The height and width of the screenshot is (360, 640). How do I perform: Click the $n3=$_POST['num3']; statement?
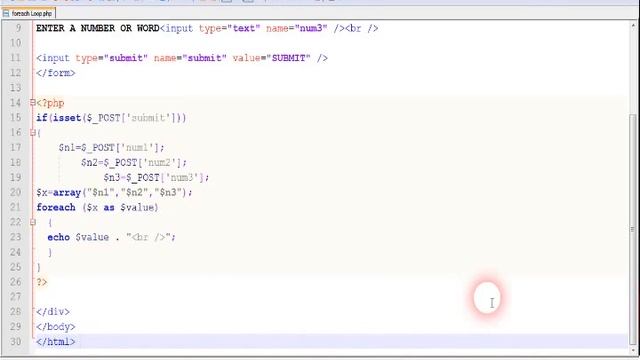pos(156,178)
